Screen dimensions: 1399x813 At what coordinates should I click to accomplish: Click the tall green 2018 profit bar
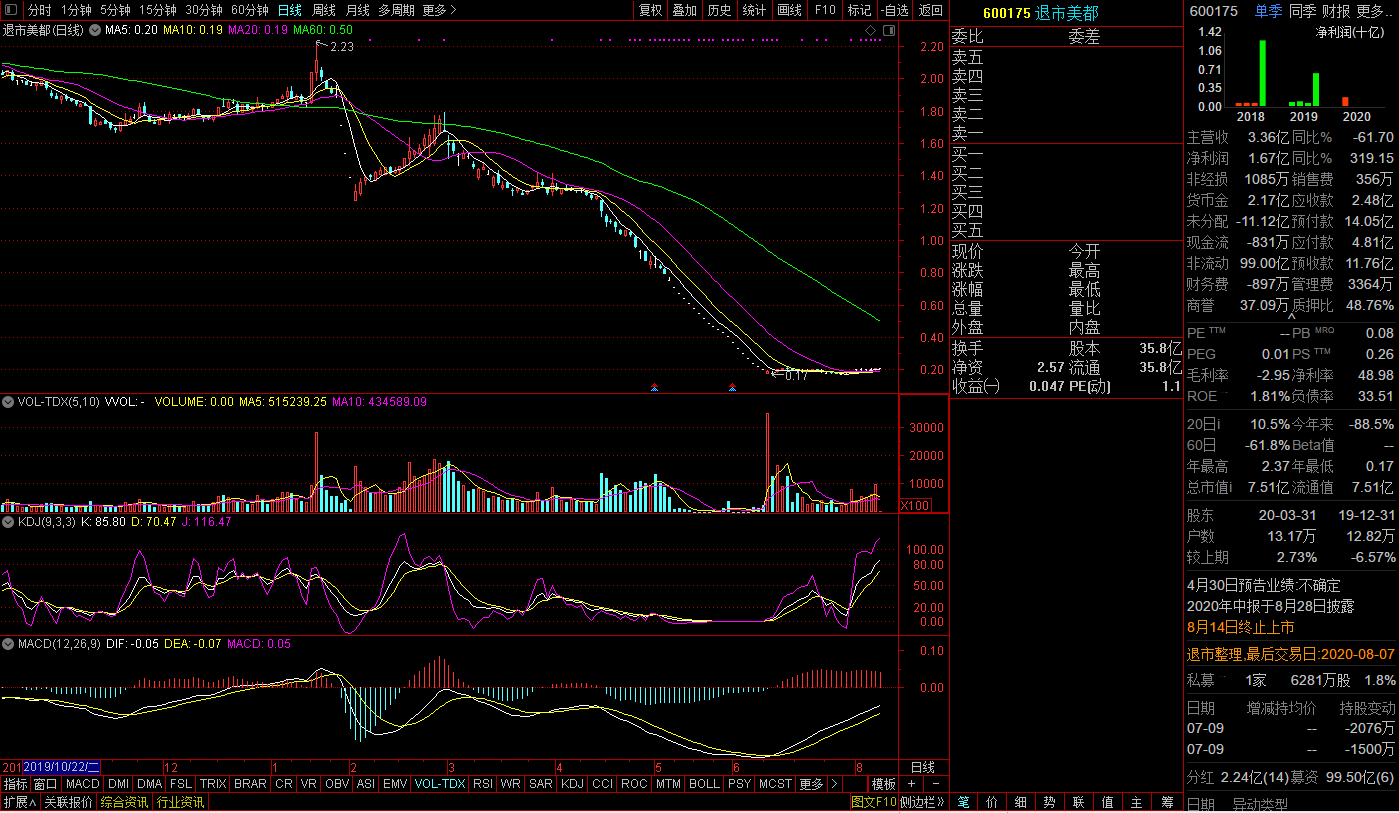tap(1262, 73)
